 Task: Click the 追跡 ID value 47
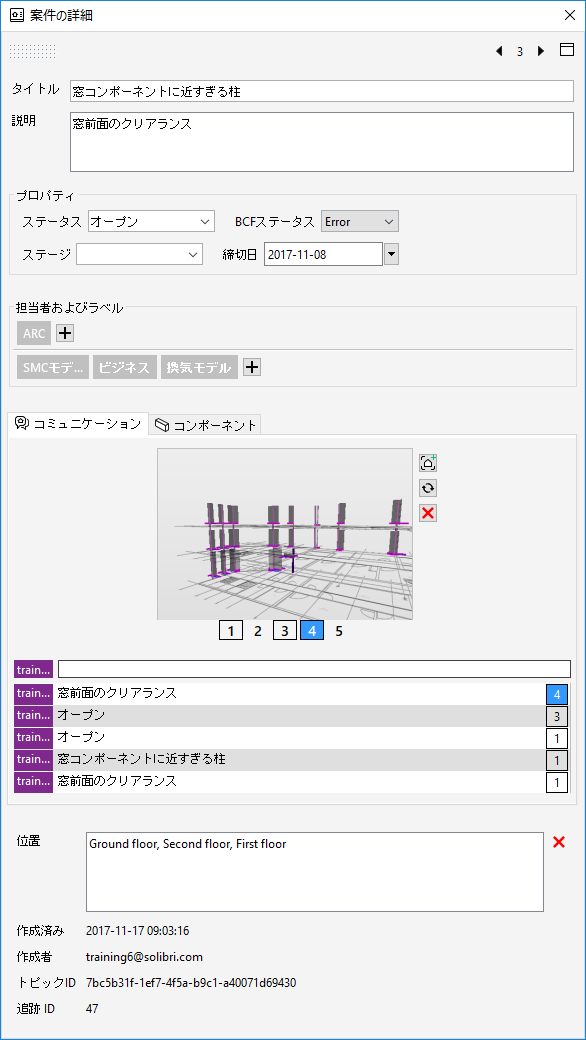click(x=93, y=1009)
